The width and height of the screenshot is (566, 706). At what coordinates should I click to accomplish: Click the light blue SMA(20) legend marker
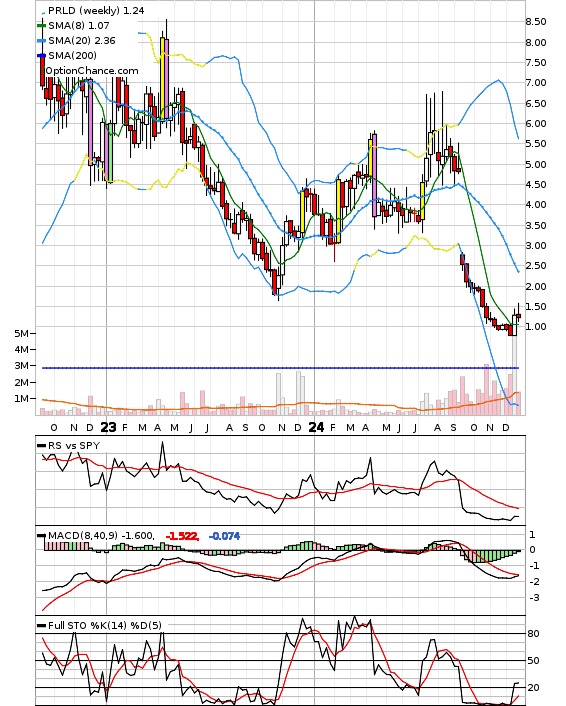[x=41, y=41]
